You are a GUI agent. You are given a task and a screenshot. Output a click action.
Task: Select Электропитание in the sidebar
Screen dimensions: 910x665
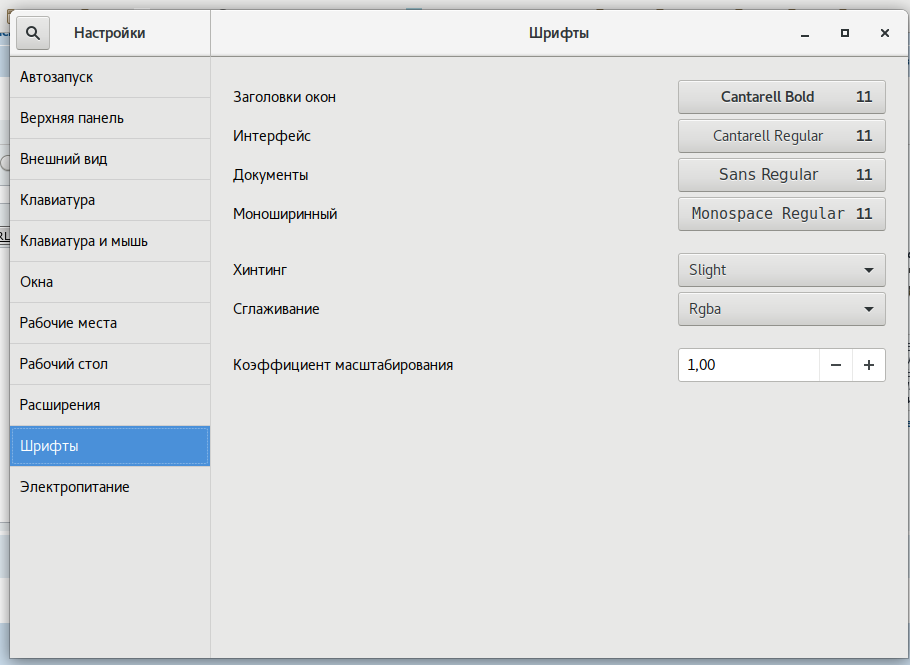click(110, 487)
